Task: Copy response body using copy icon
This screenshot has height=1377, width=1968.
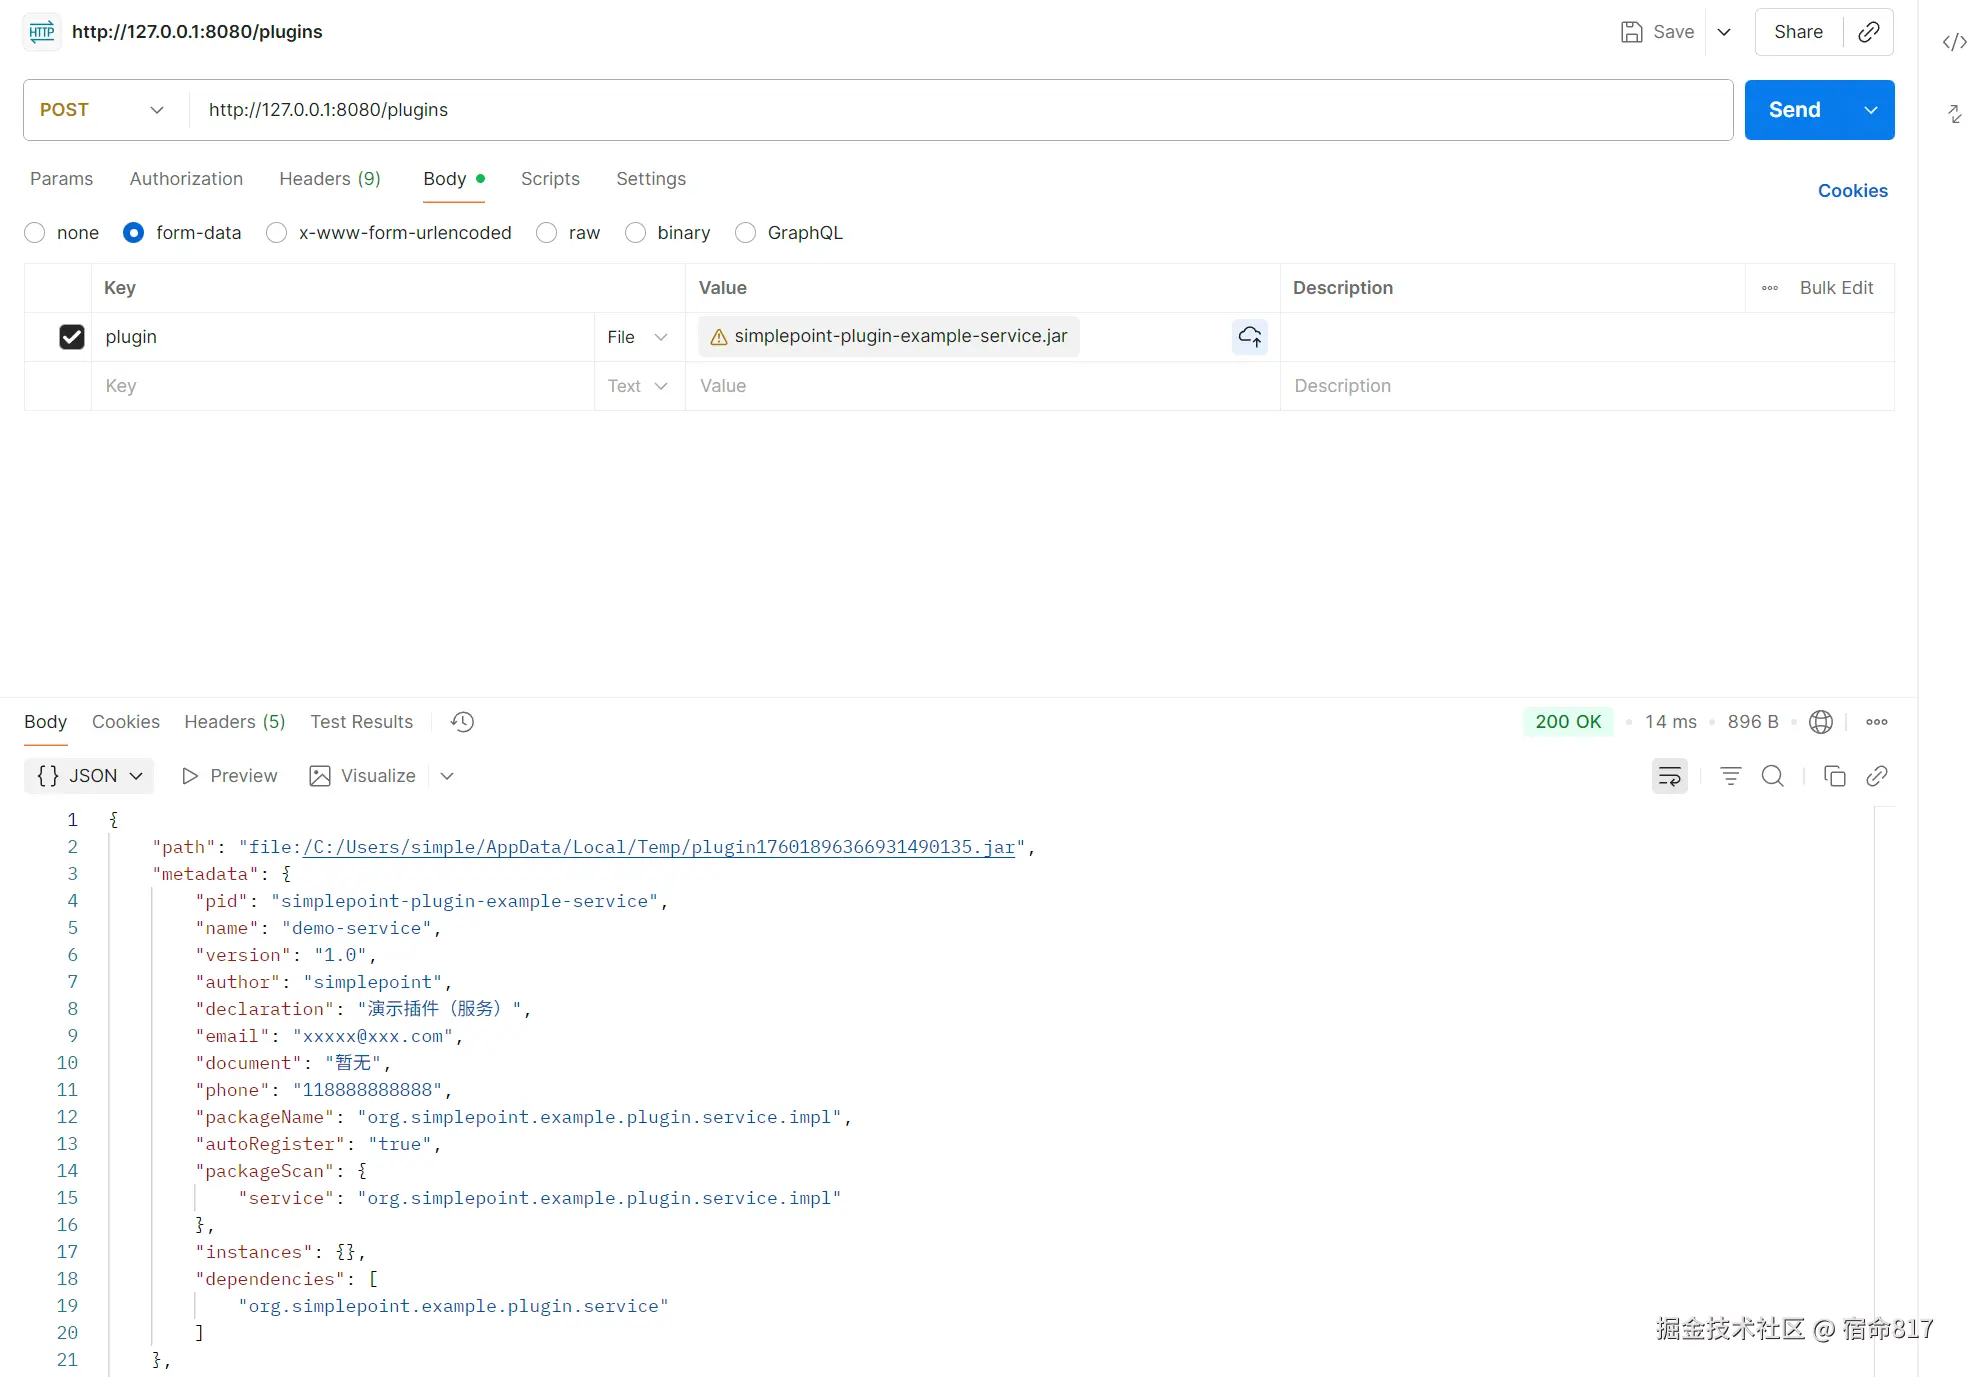Action: 1834,776
